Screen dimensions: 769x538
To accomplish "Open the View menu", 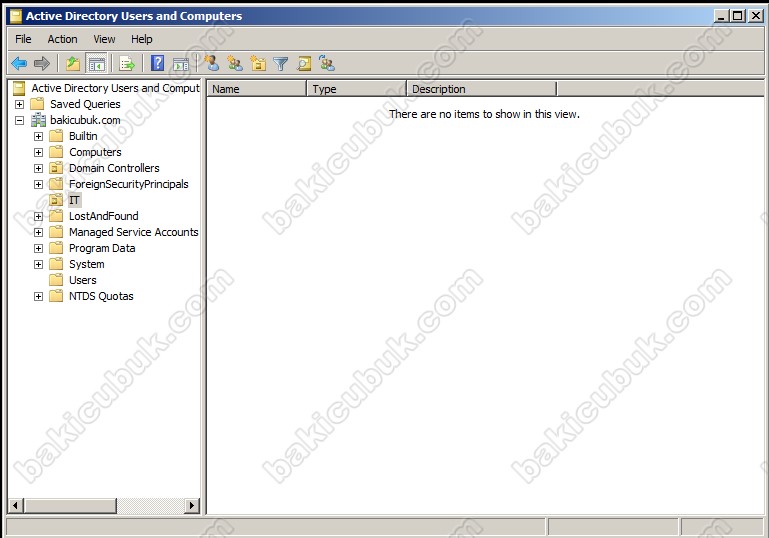I will click(104, 39).
